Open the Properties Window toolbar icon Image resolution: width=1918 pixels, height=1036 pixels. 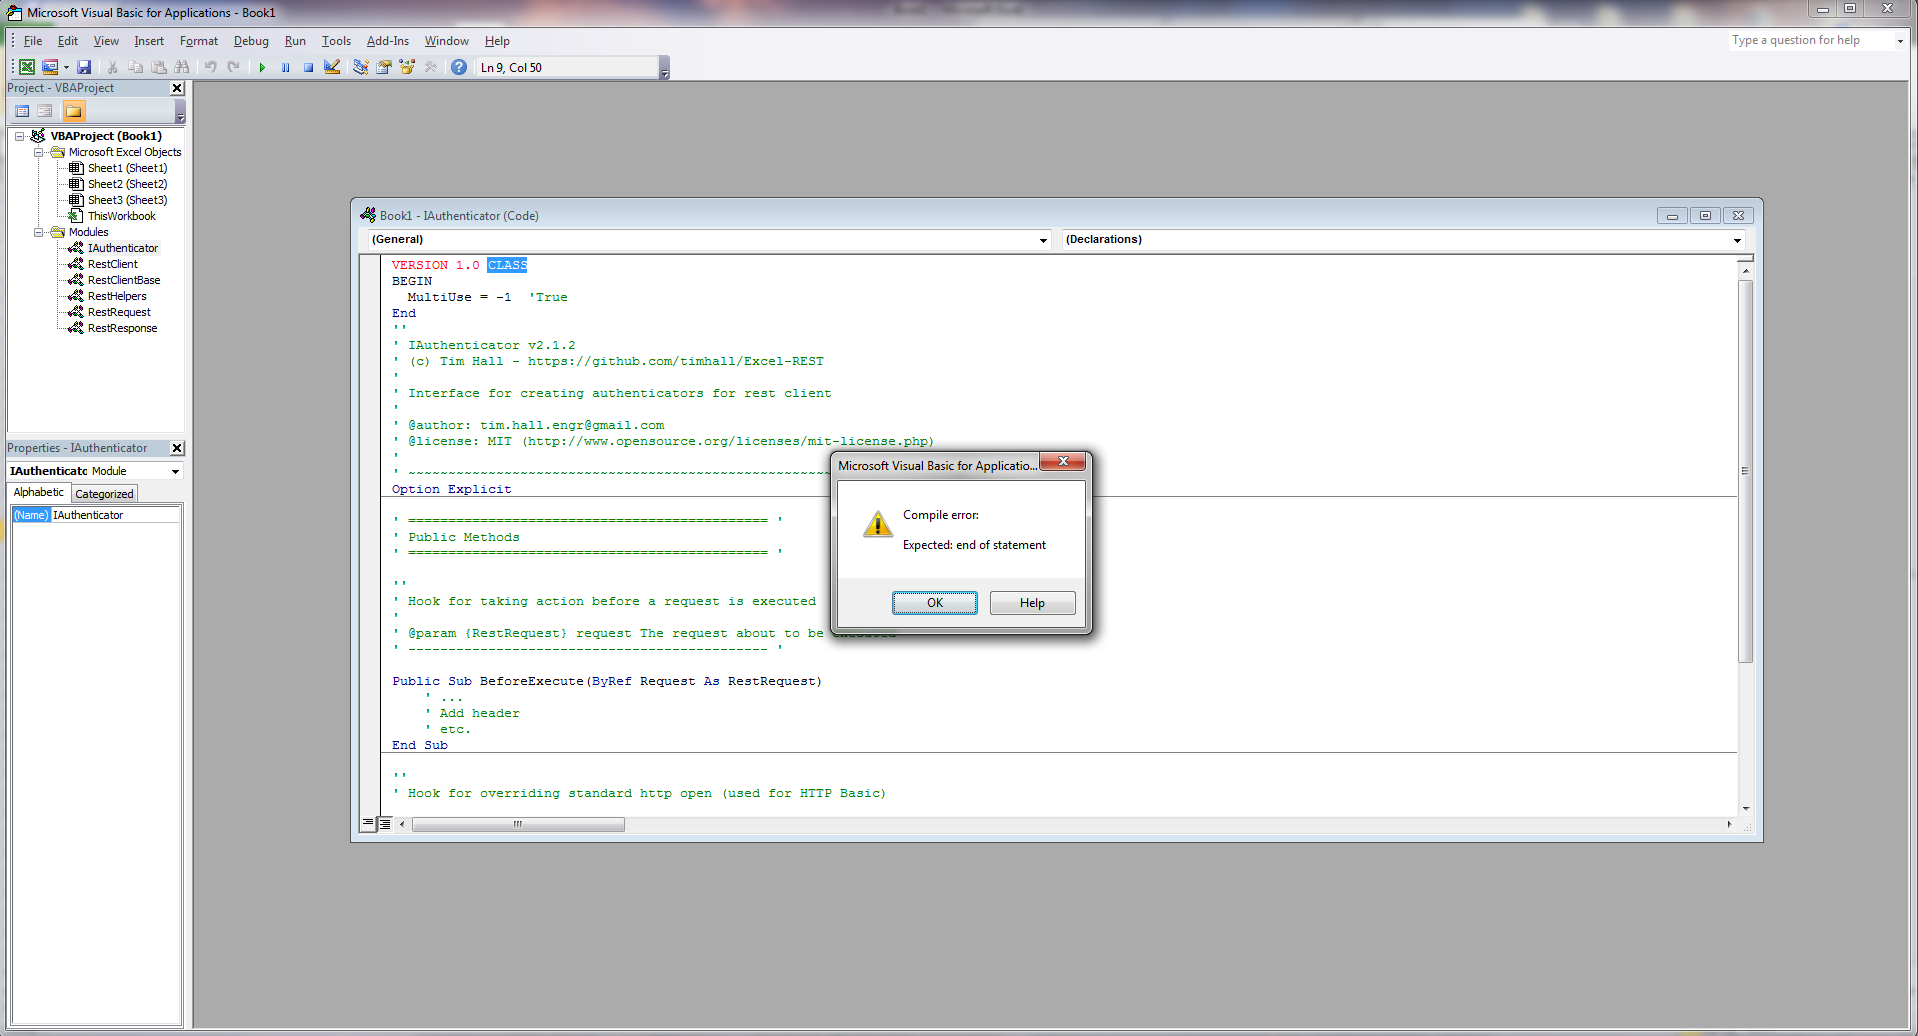coord(384,67)
